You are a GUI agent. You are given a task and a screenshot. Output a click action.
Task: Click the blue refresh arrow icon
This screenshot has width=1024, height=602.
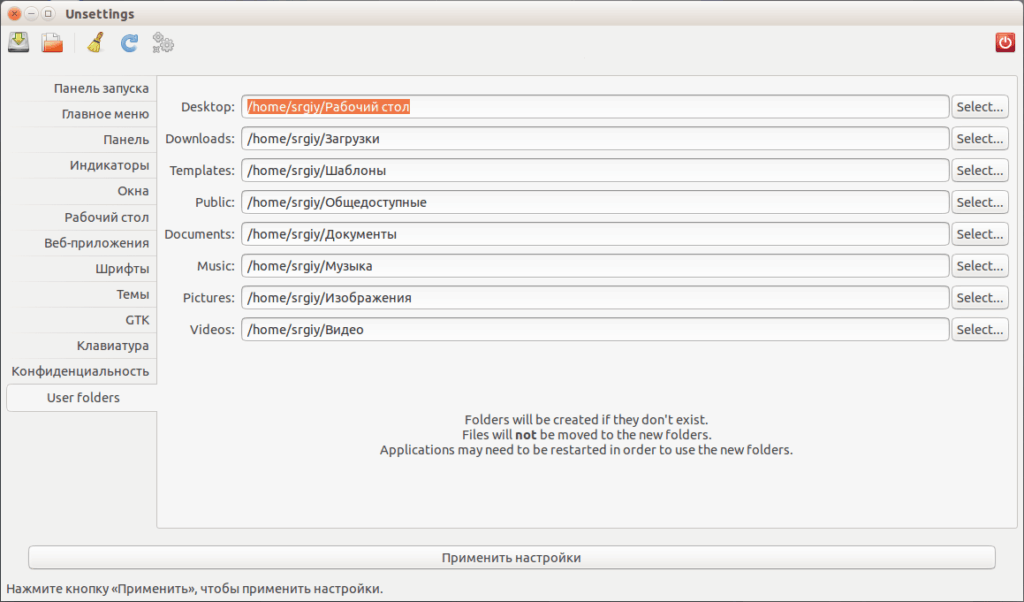tap(129, 43)
